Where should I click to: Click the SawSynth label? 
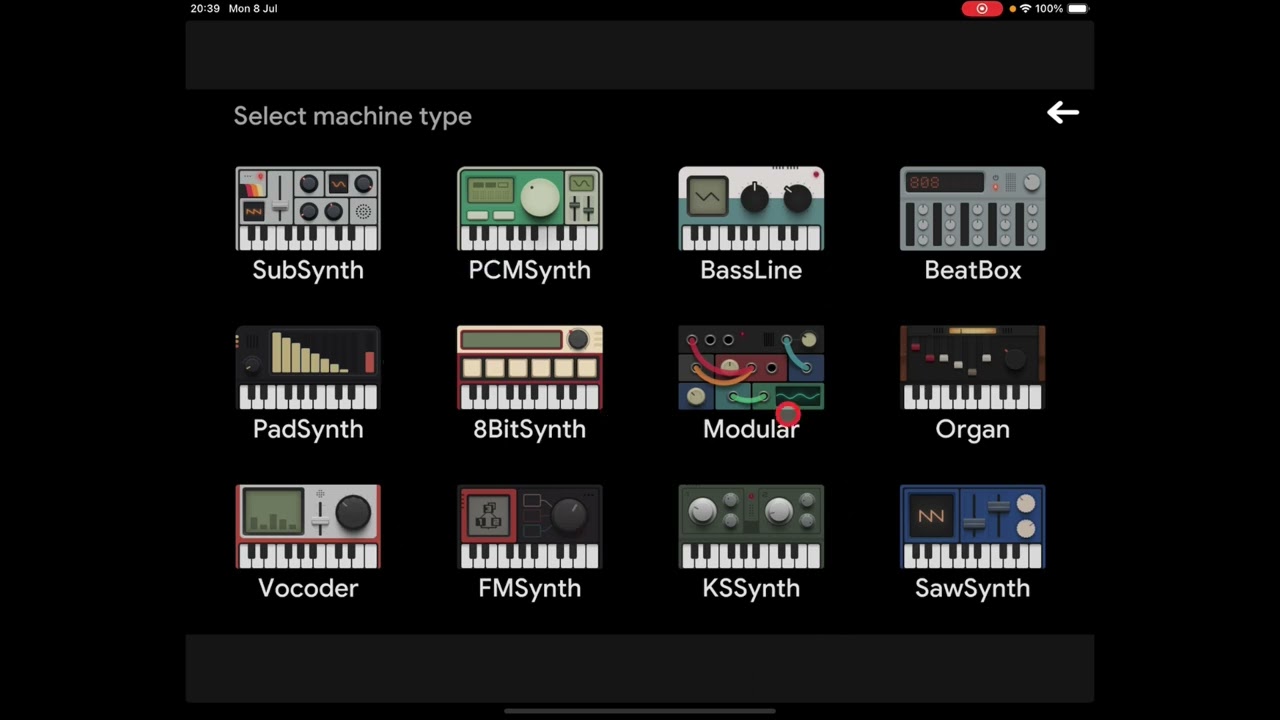coord(973,588)
